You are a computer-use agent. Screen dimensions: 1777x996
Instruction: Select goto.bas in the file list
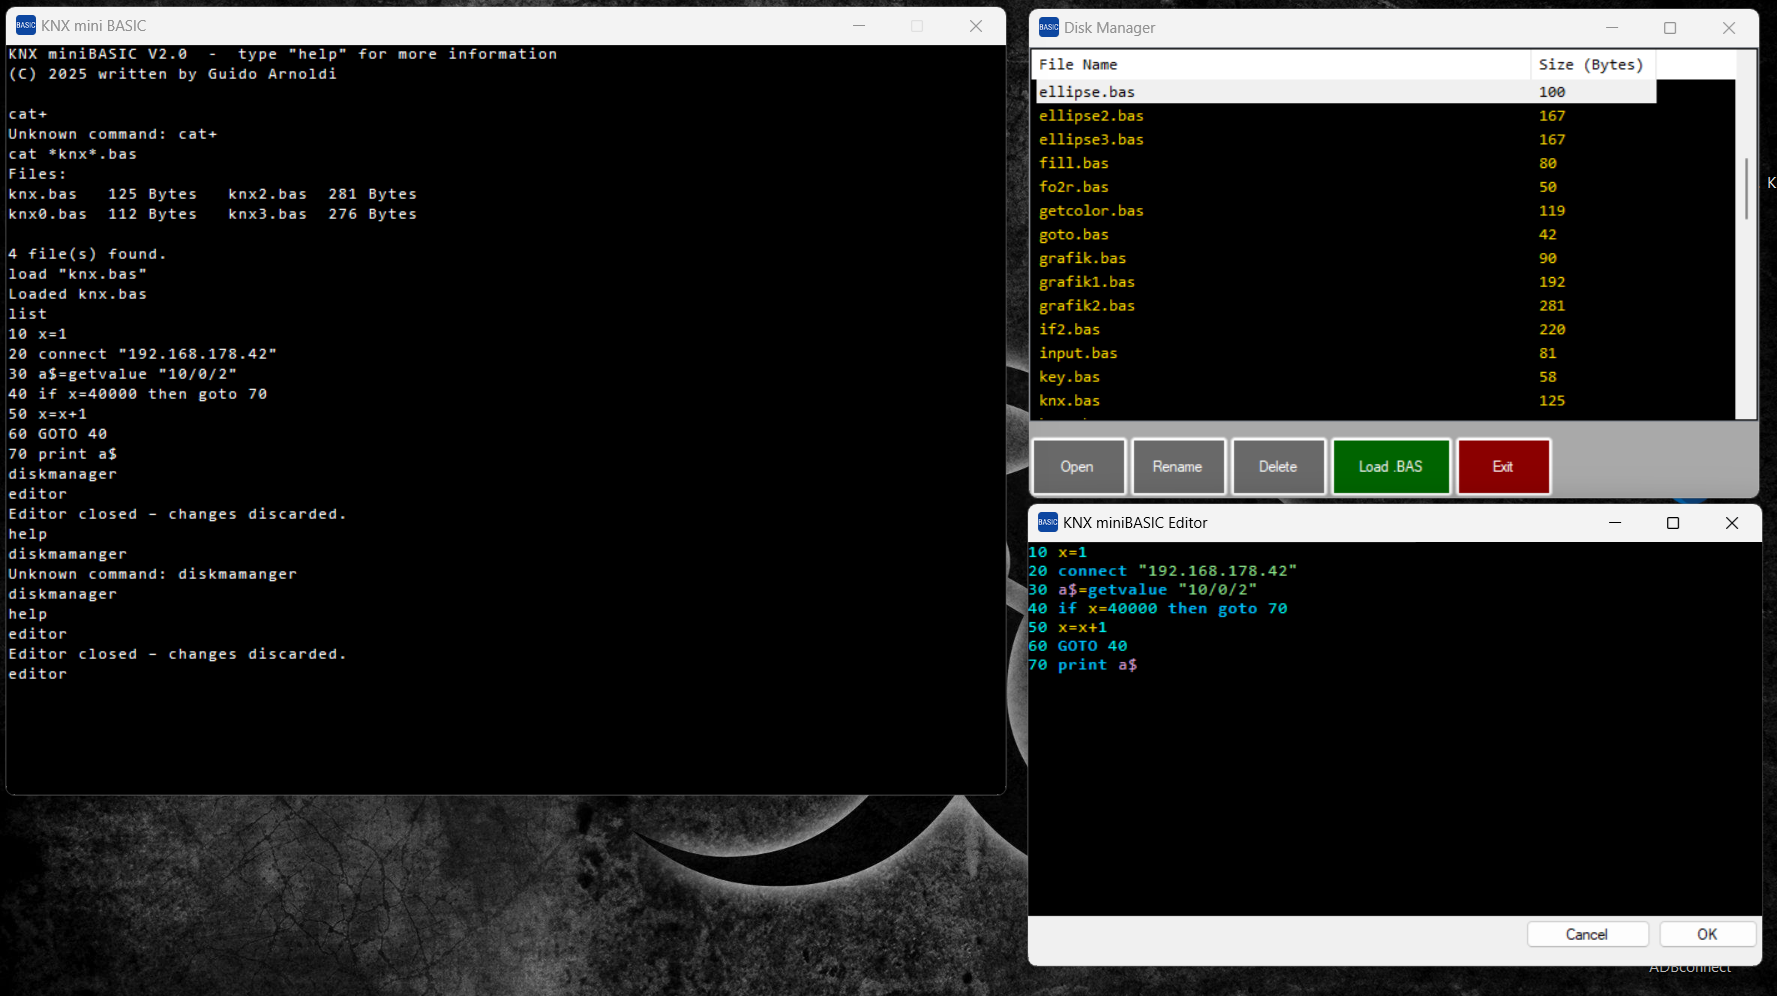(1073, 234)
